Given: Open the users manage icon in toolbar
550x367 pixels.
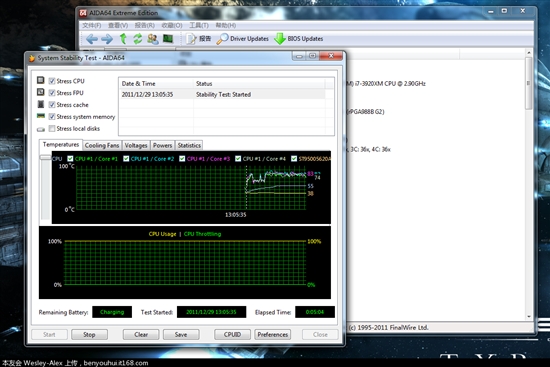Looking at the screenshot, I should tap(153, 39).
